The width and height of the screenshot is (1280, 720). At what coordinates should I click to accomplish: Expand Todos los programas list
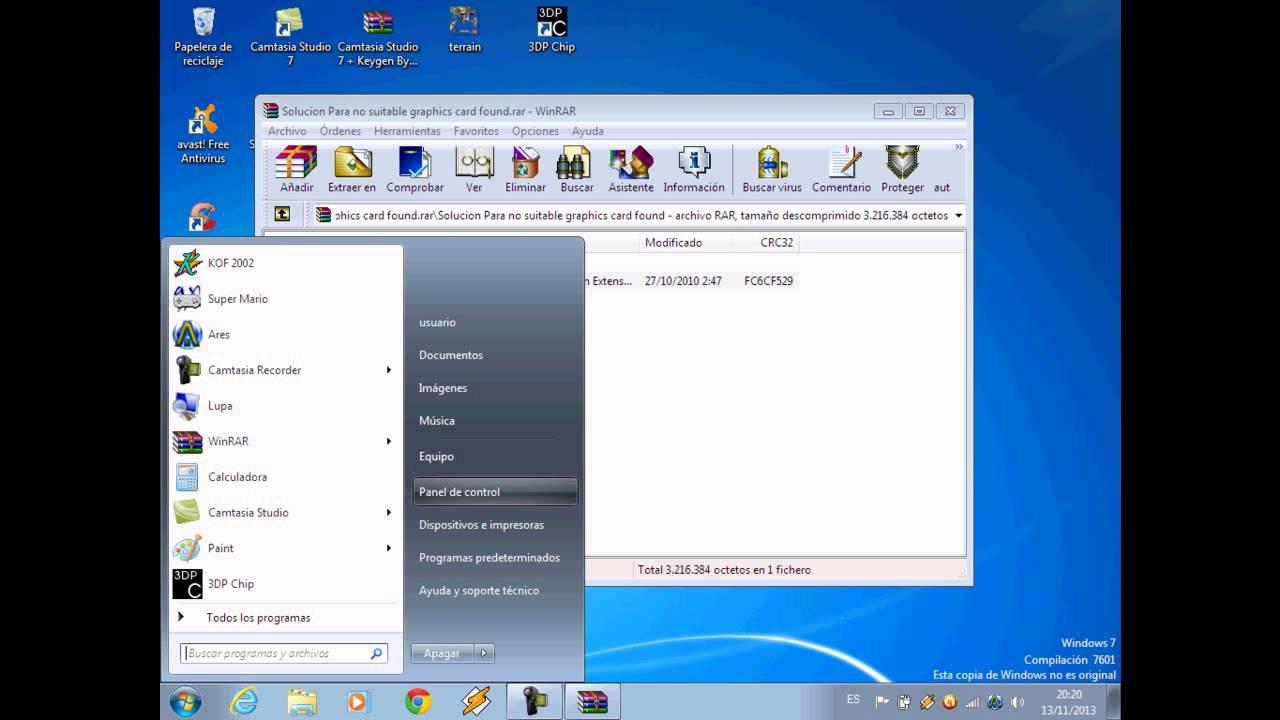pos(286,618)
